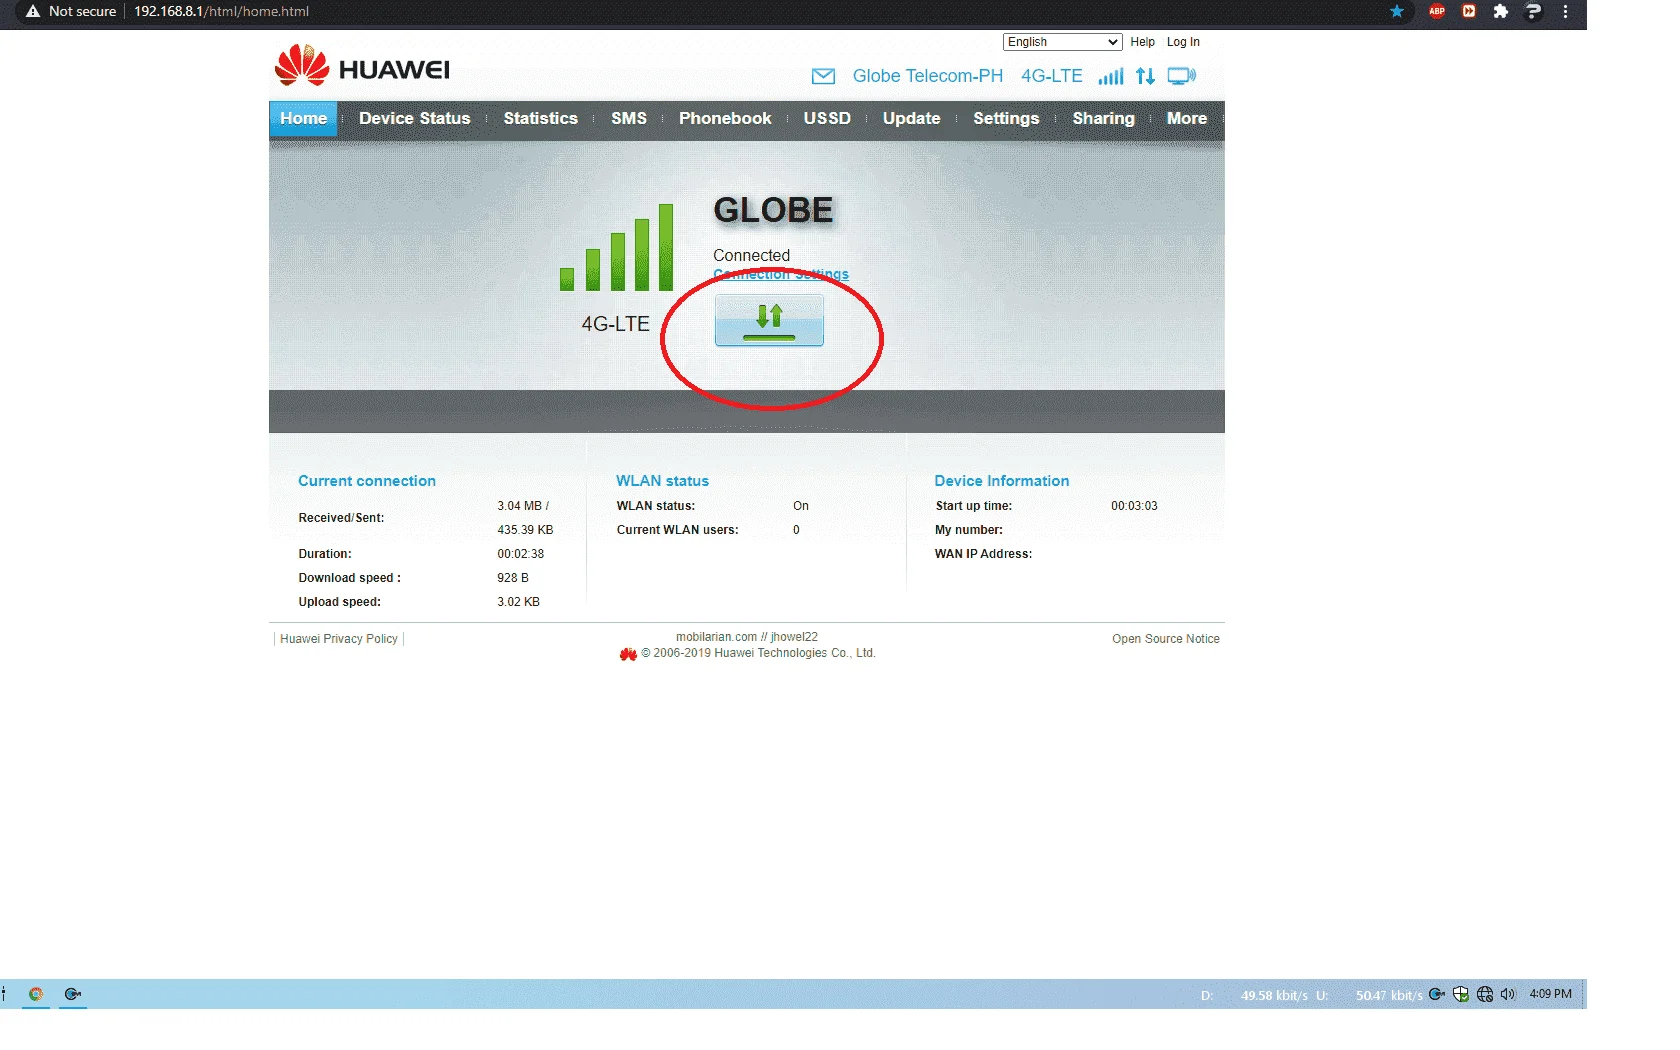
Task: Click the taskbar clock showing 4:09 PM
Action: (1550, 994)
